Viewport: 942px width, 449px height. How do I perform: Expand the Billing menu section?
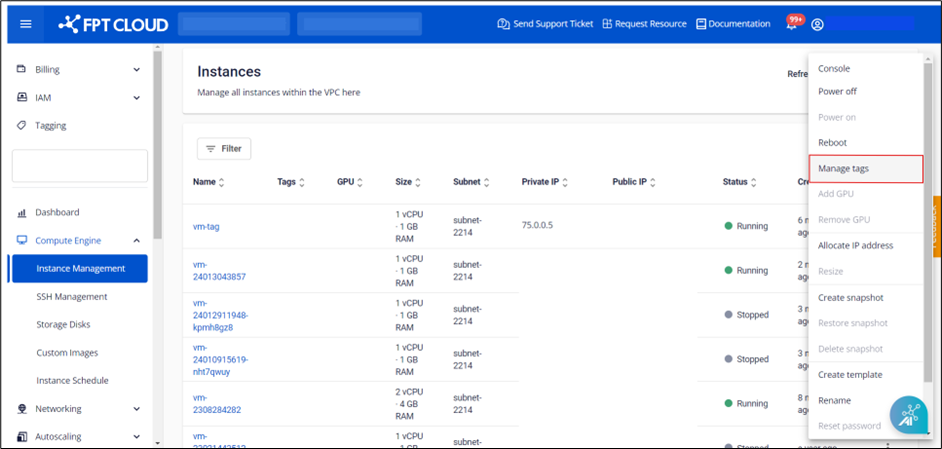tap(136, 70)
